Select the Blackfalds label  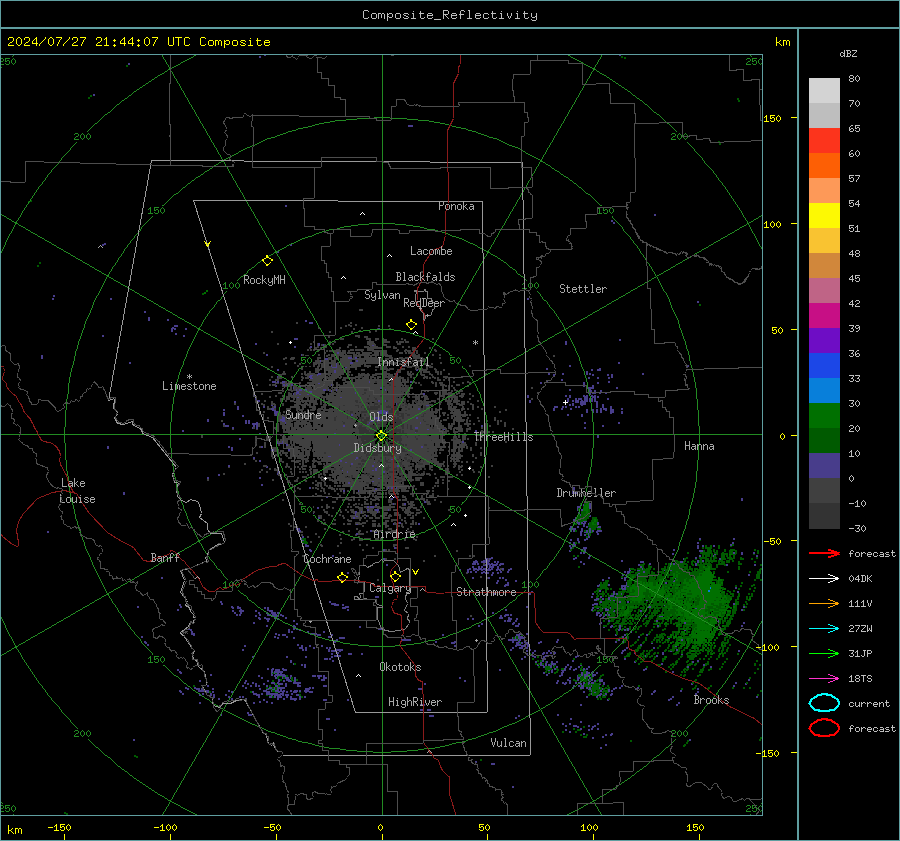point(425,277)
